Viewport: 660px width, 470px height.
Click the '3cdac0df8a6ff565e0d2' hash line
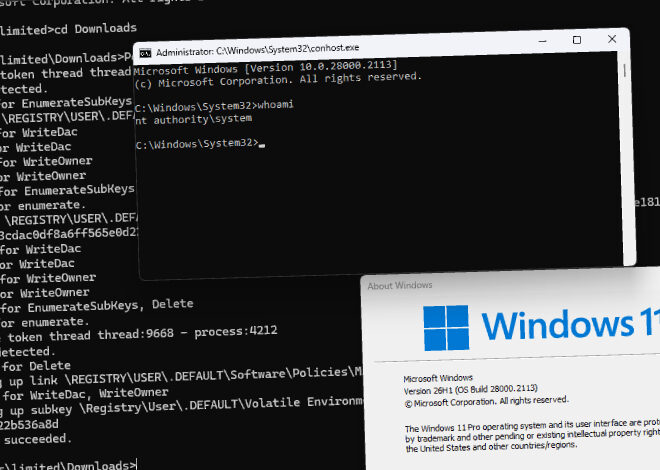(x=69, y=234)
